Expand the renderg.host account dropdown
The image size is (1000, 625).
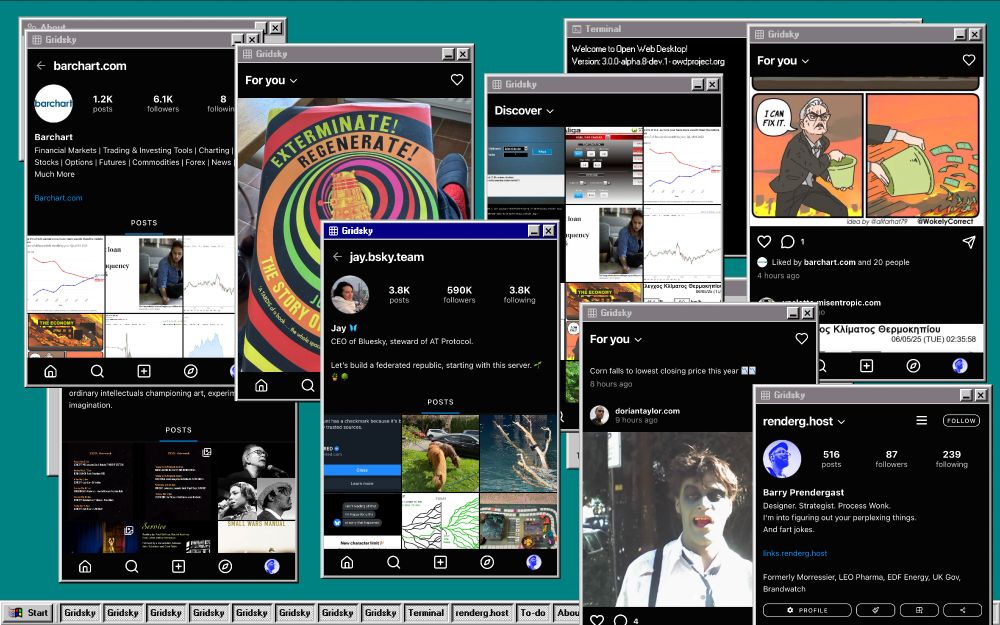(804, 422)
